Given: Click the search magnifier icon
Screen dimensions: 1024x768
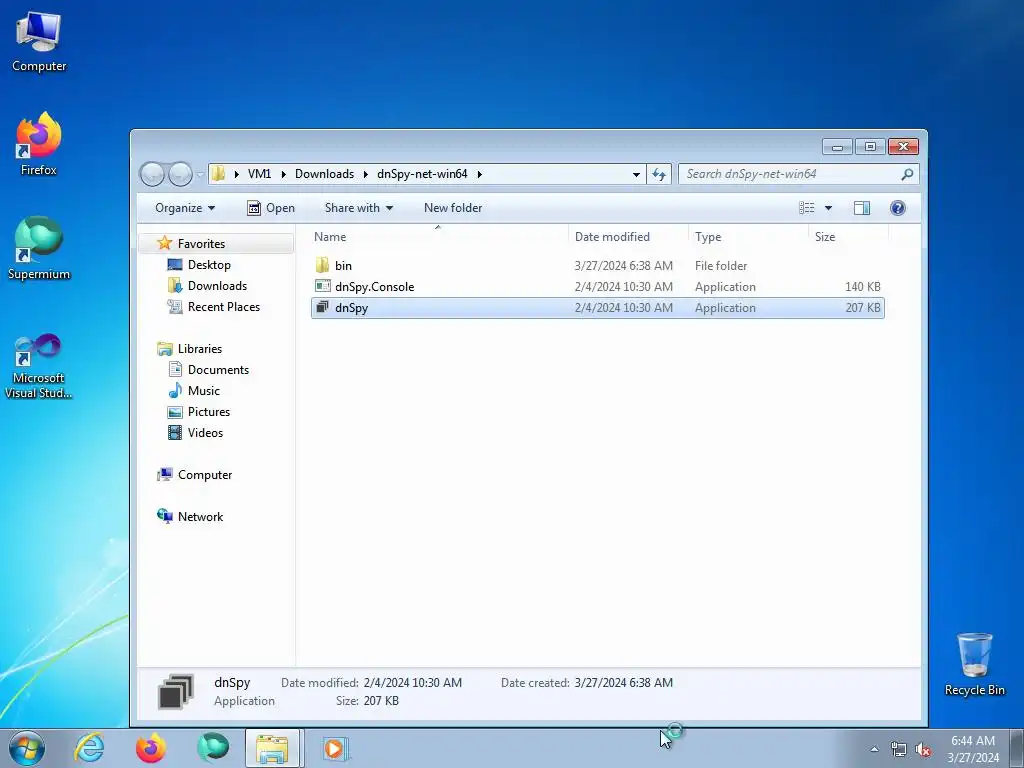Looking at the screenshot, I should (x=907, y=174).
